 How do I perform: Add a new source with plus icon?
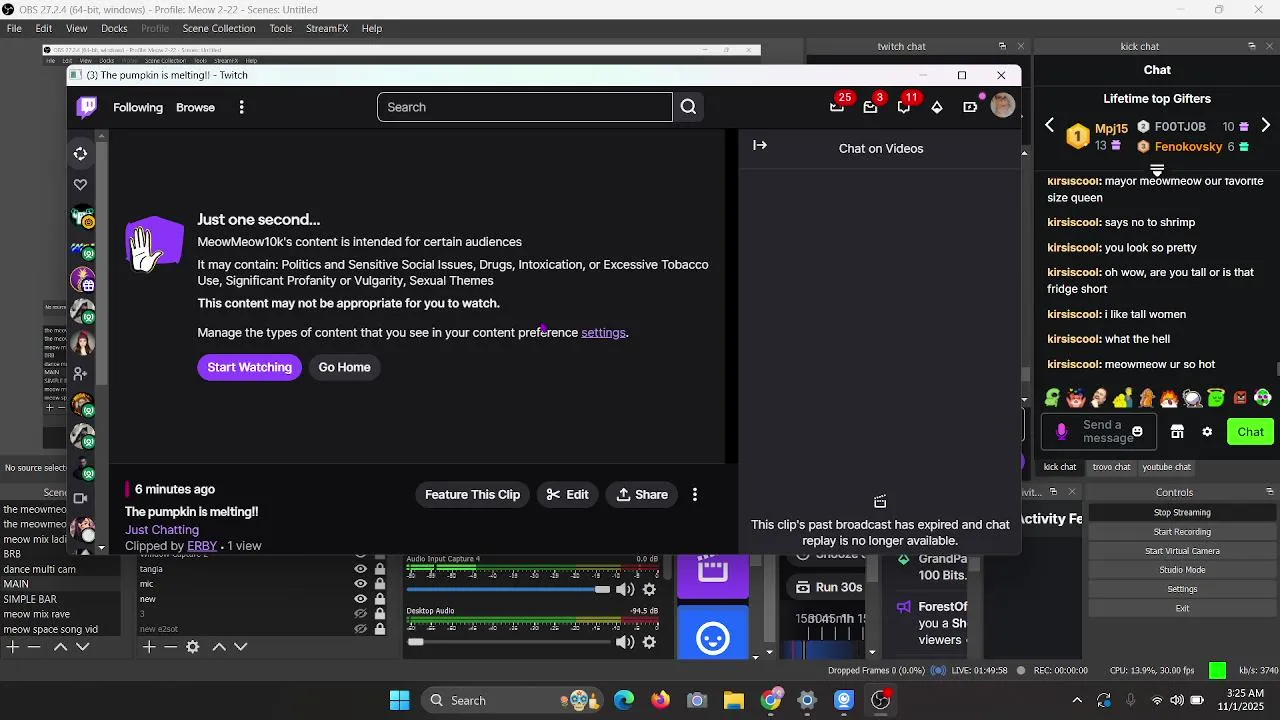pyautogui.click(x=149, y=647)
